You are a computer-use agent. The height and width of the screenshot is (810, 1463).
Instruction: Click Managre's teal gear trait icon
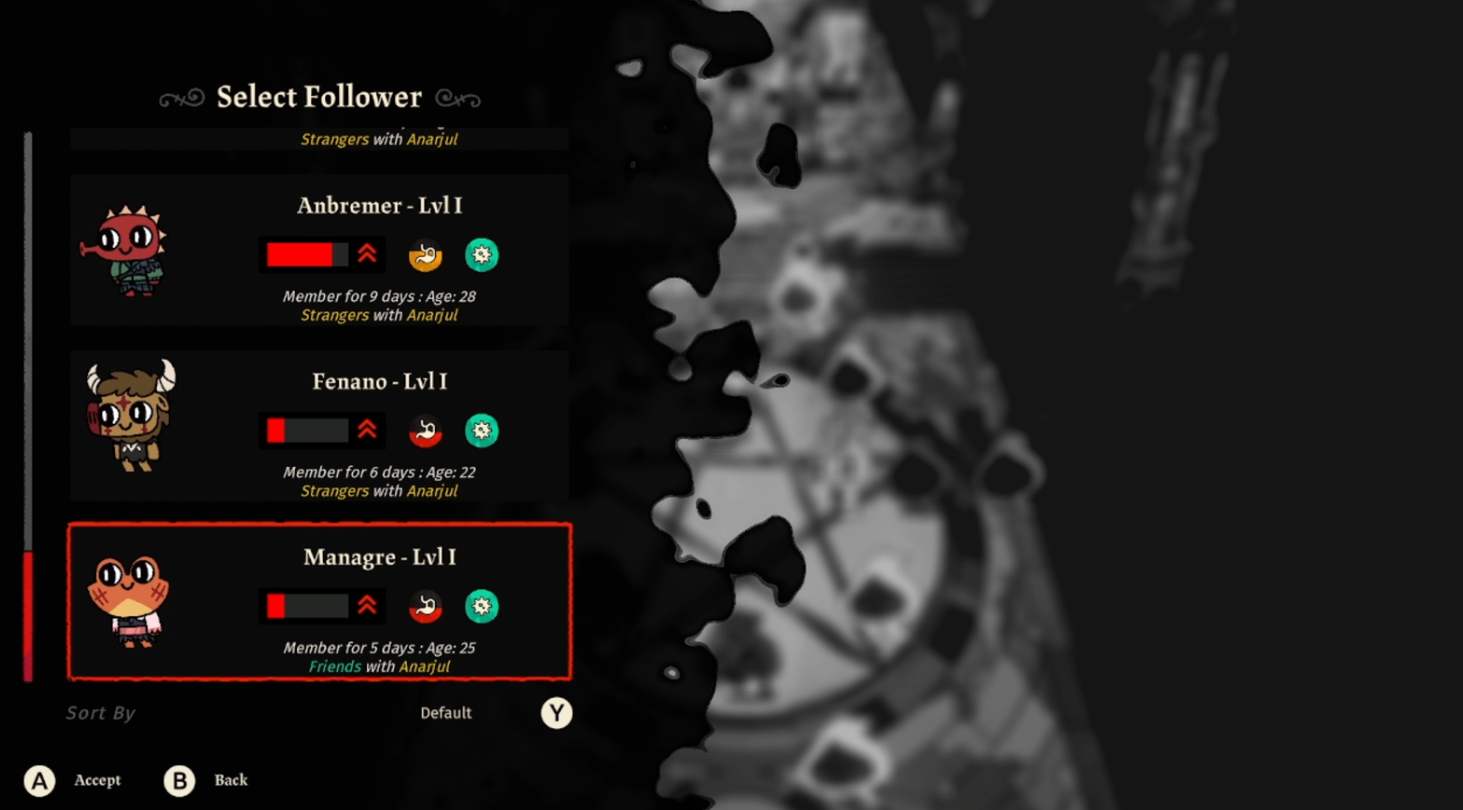(x=482, y=606)
